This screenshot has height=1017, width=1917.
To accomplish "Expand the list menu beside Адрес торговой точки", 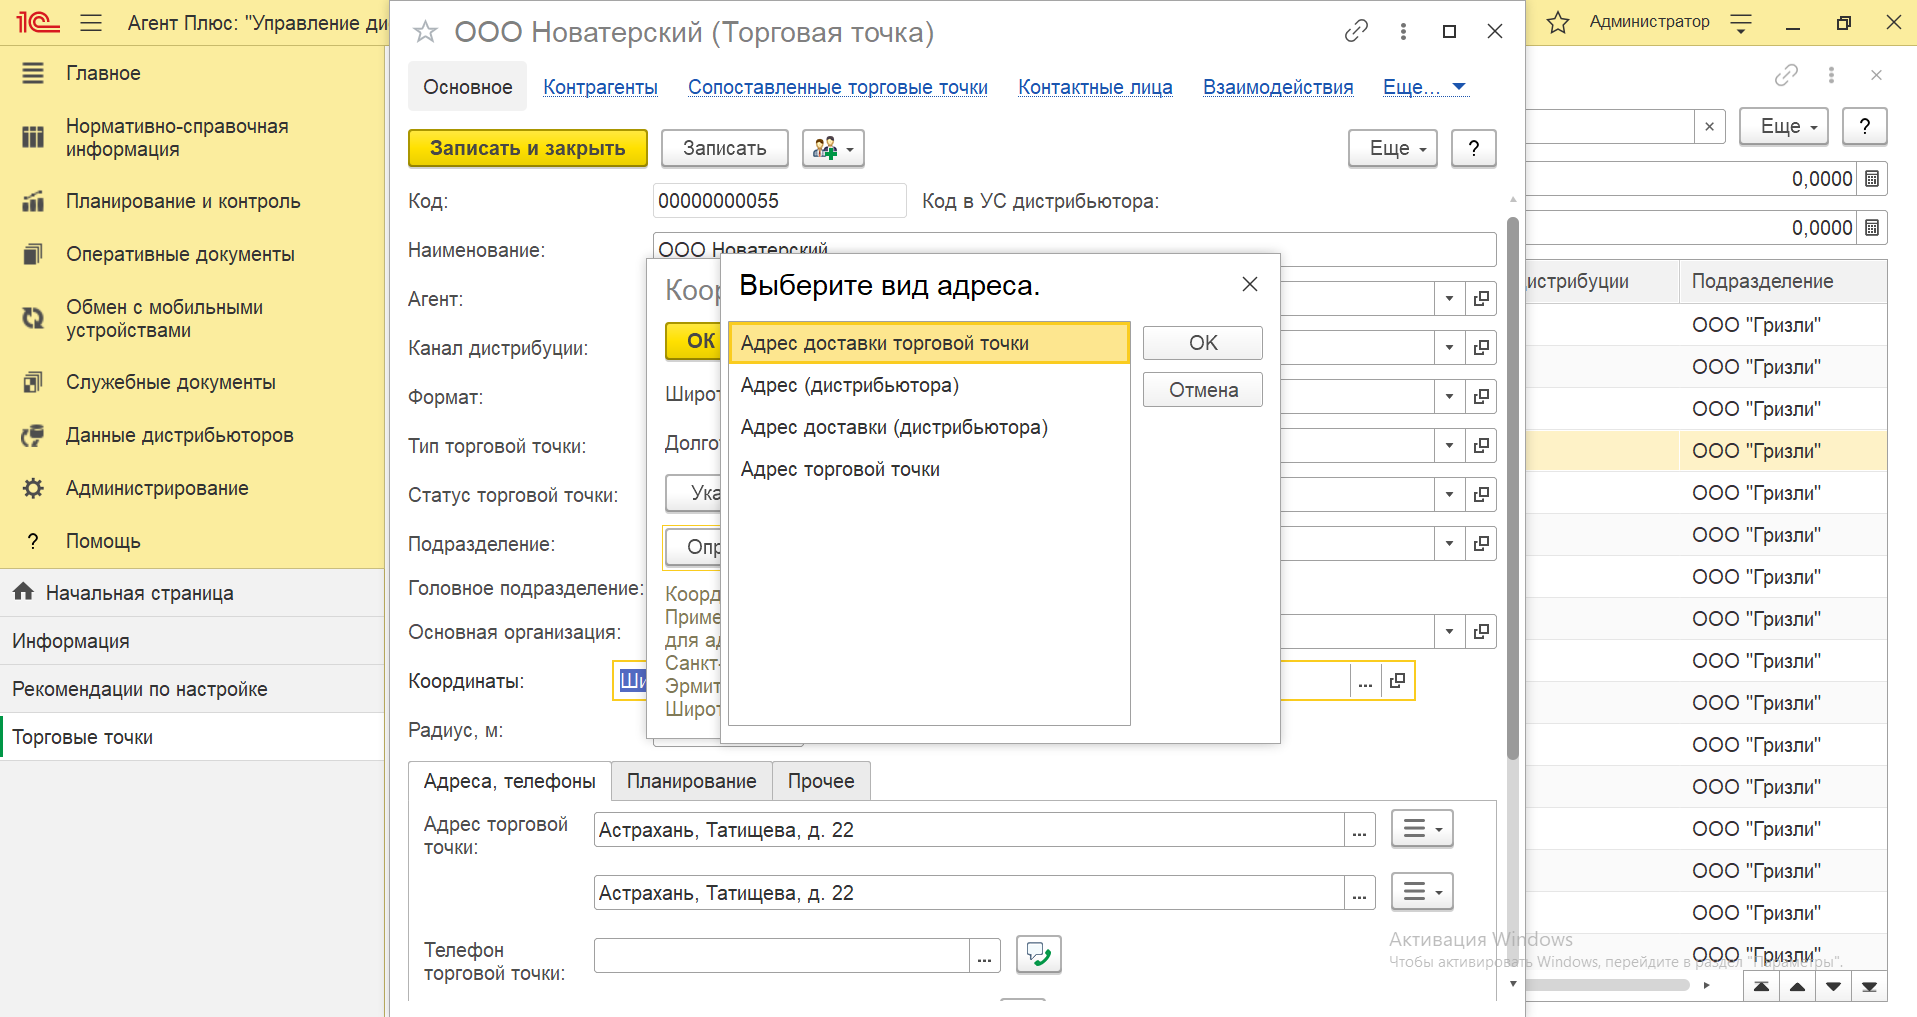I will click(x=1421, y=829).
